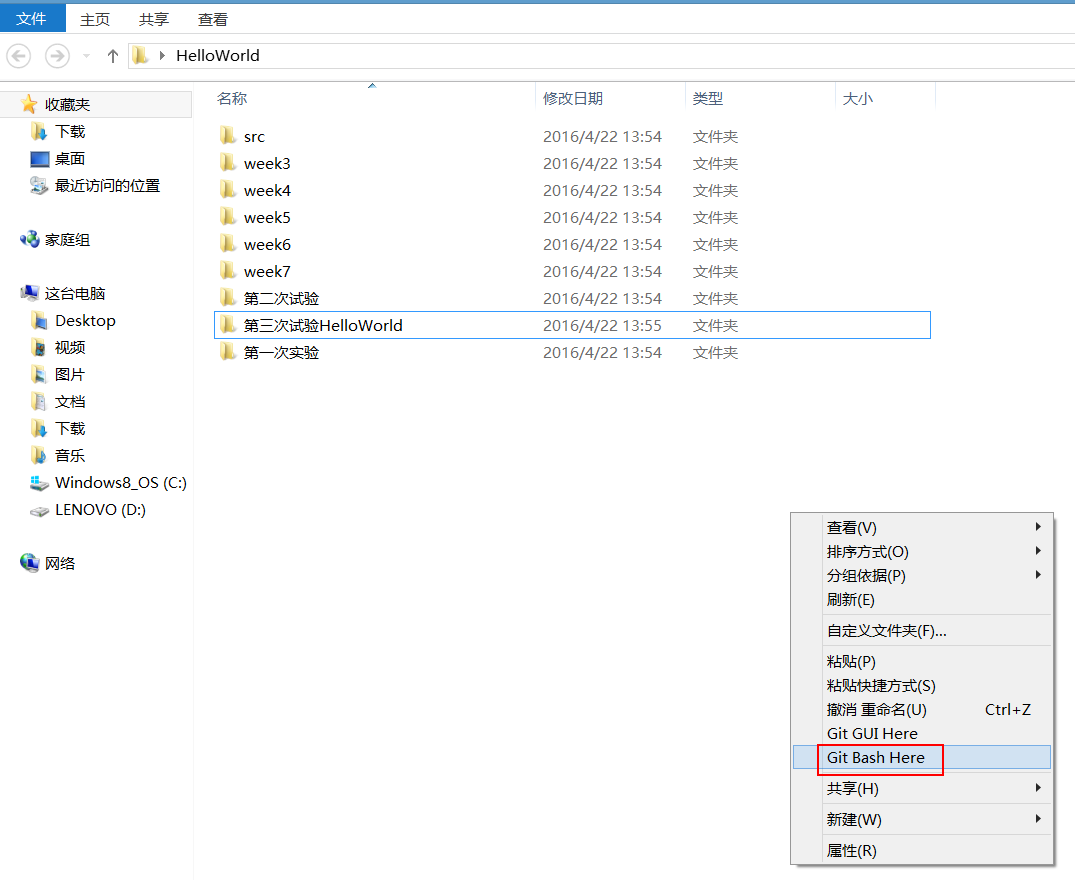Select the 第一次实验 folder icon
The image size is (1075, 880).
(228, 352)
